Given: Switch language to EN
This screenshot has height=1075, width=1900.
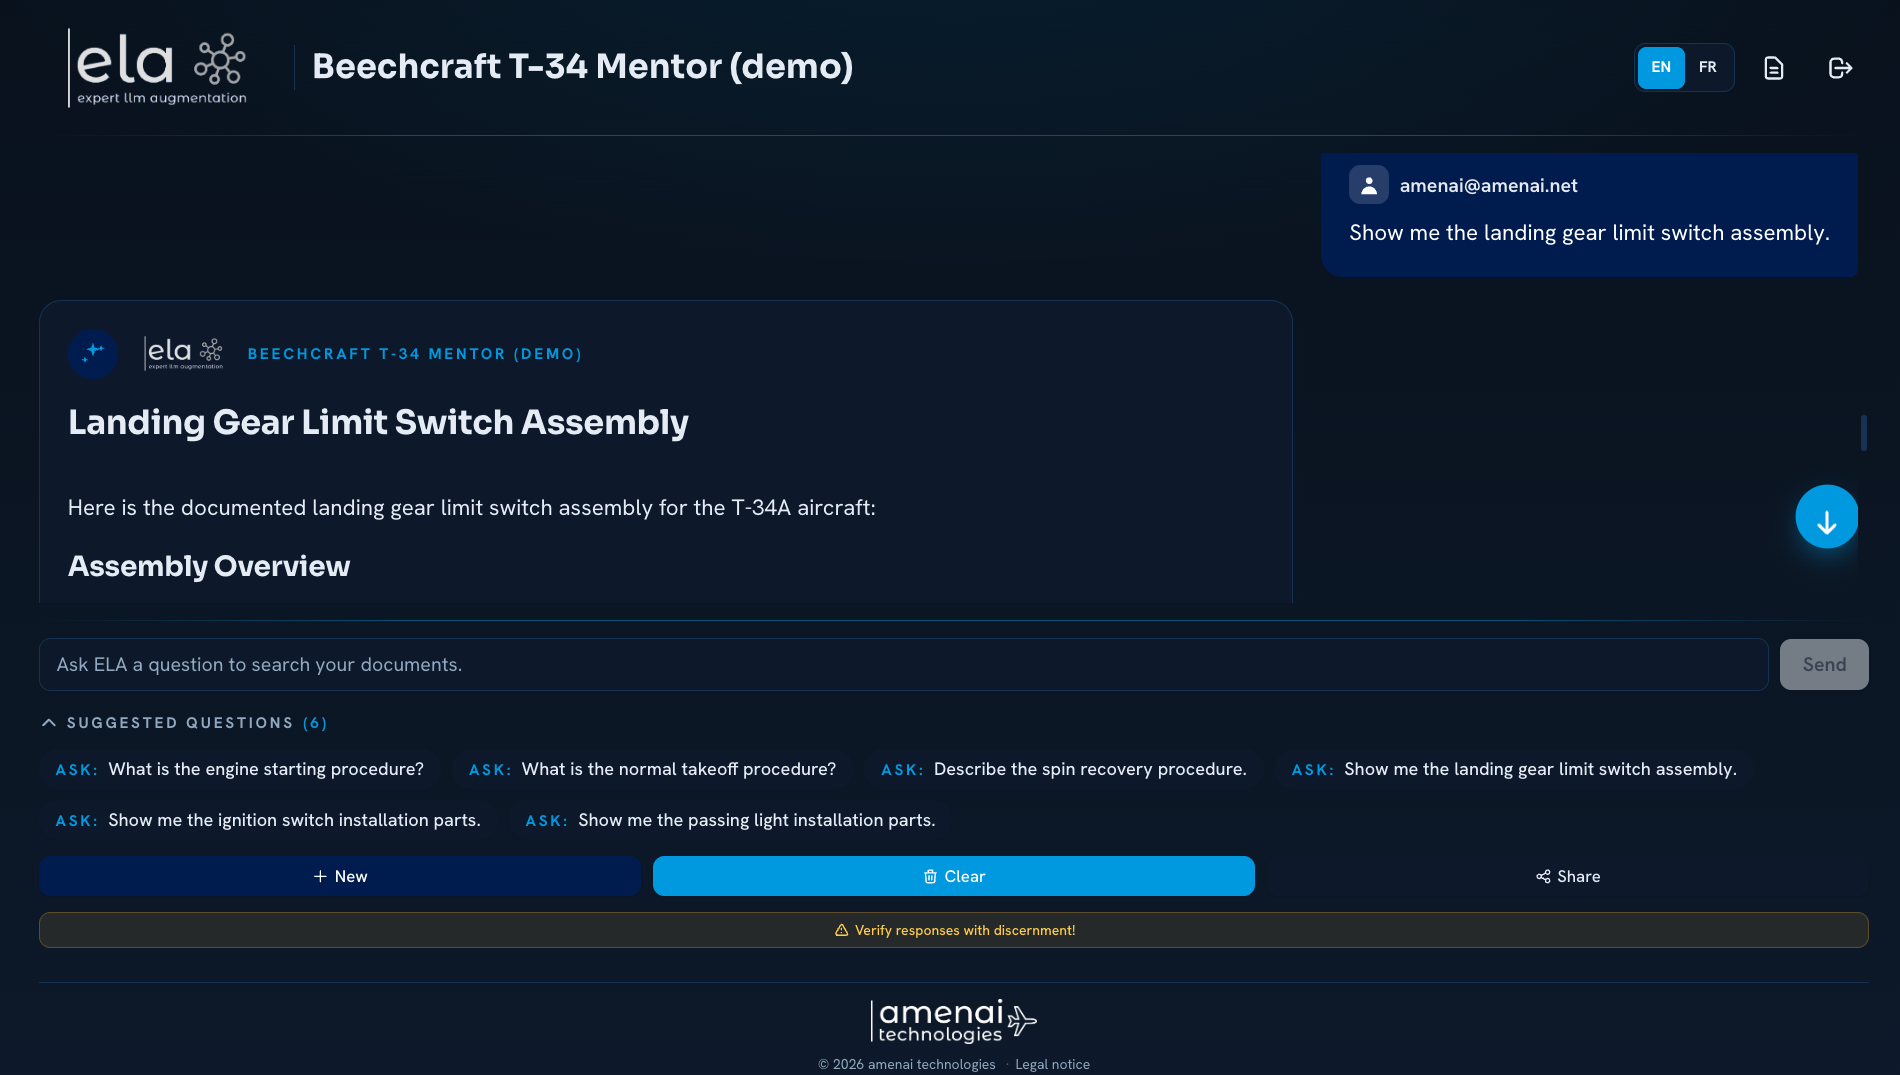Looking at the screenshot, I should (1660, 68).
